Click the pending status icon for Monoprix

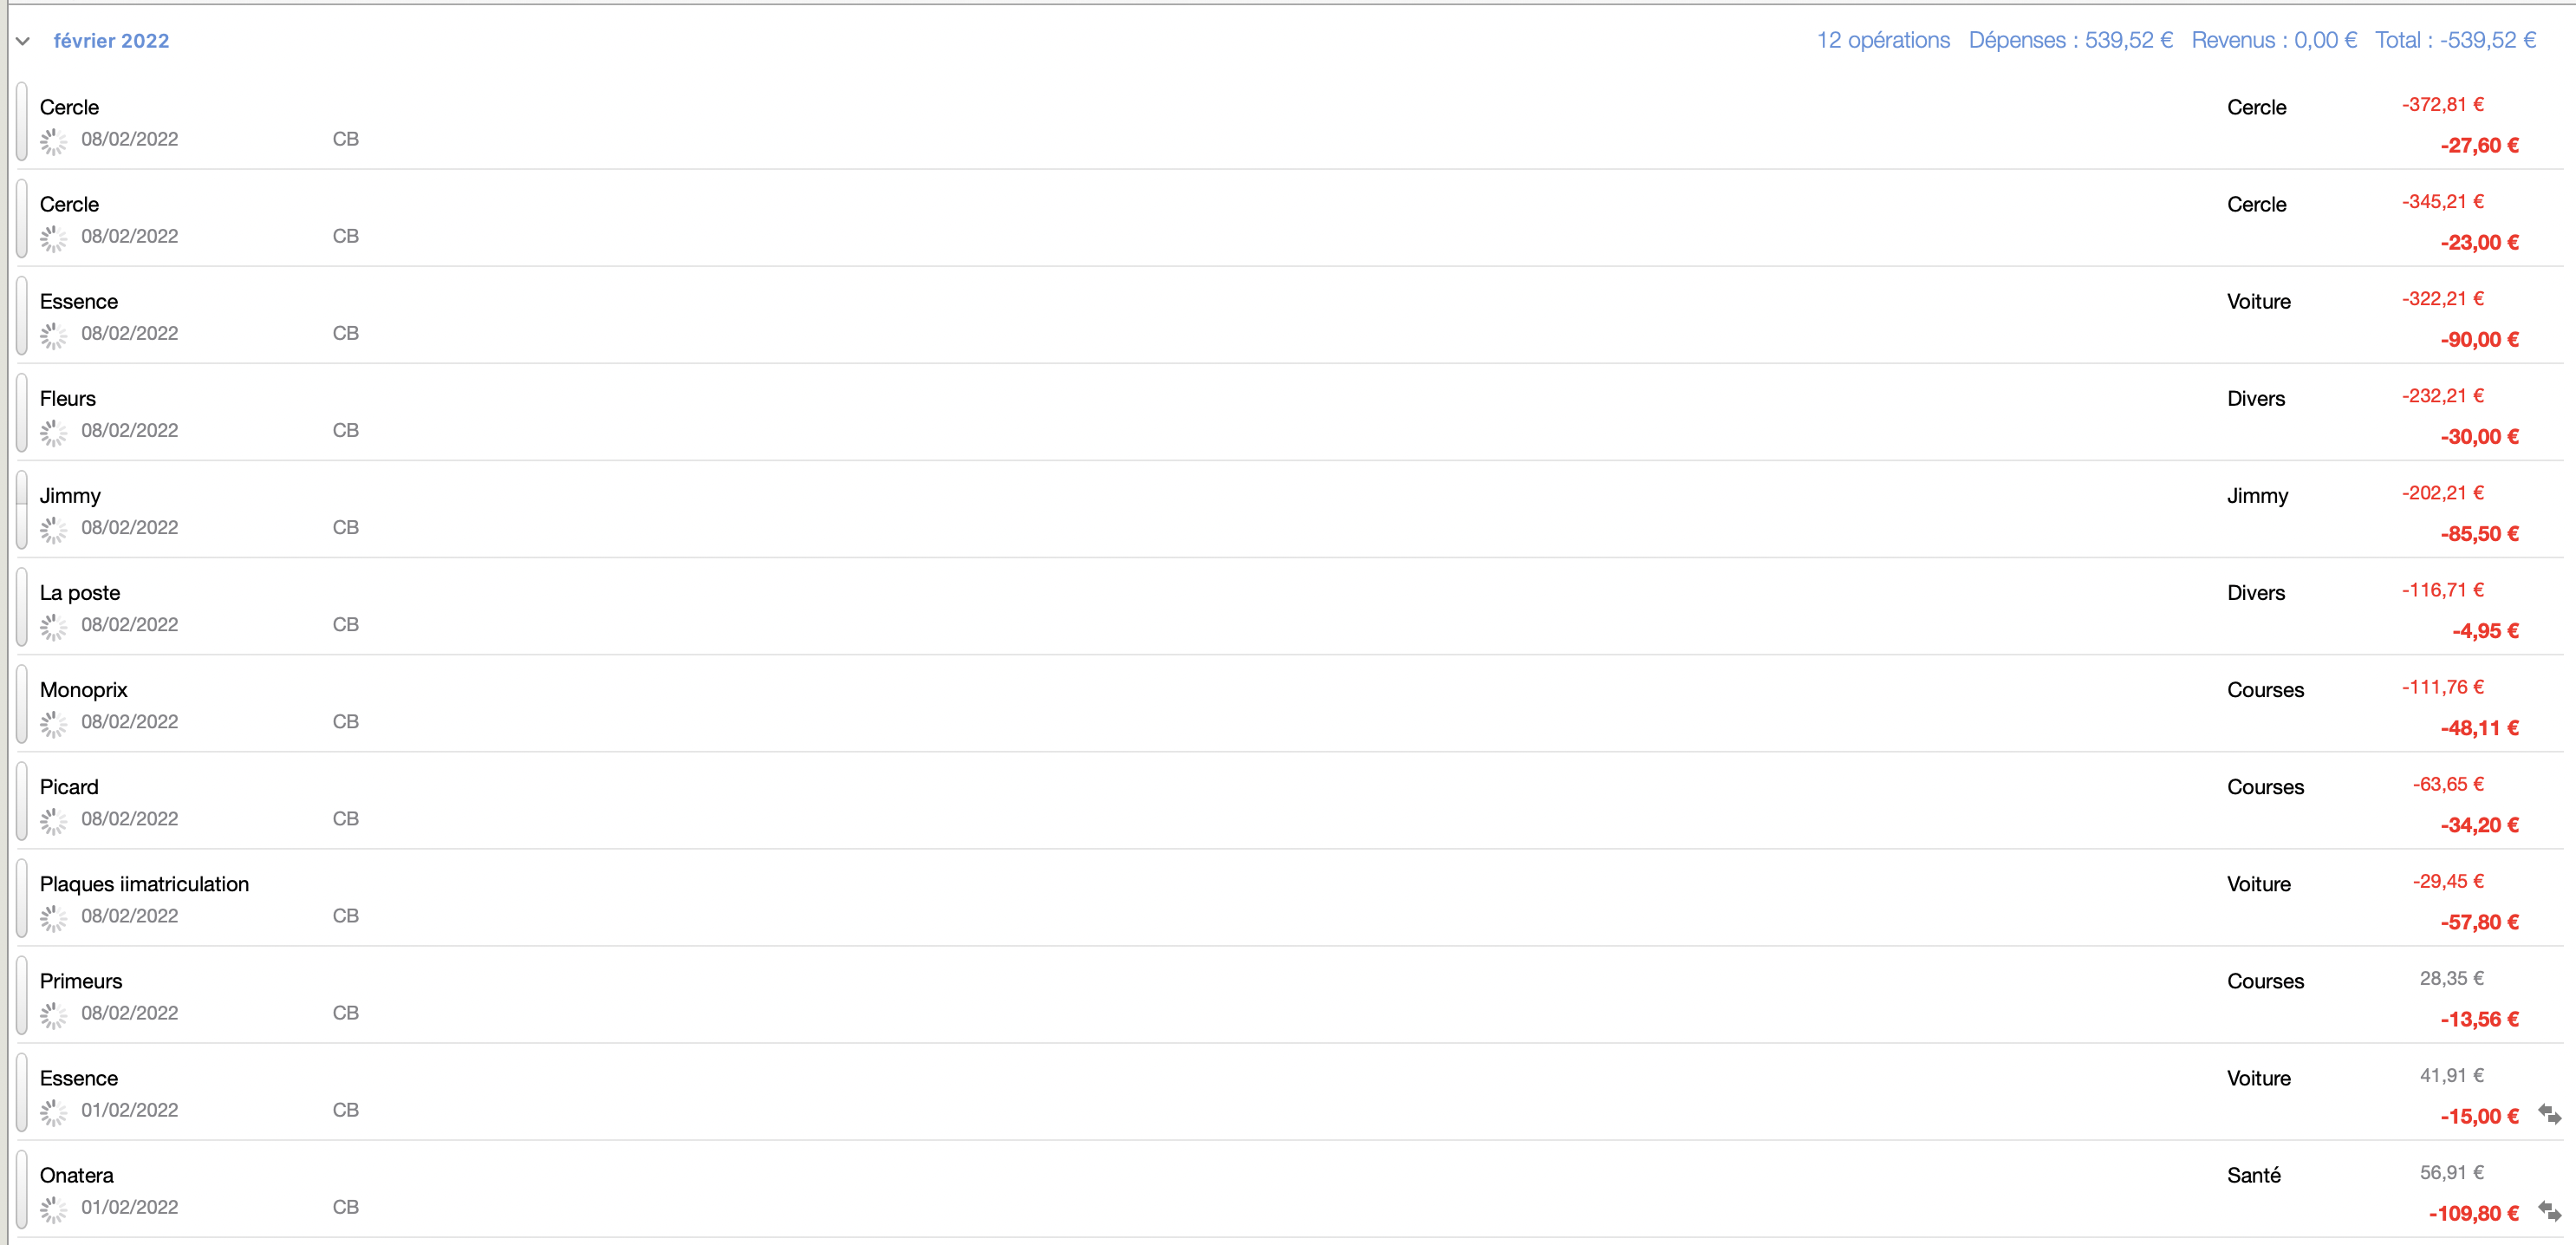[x=53, y=723]
